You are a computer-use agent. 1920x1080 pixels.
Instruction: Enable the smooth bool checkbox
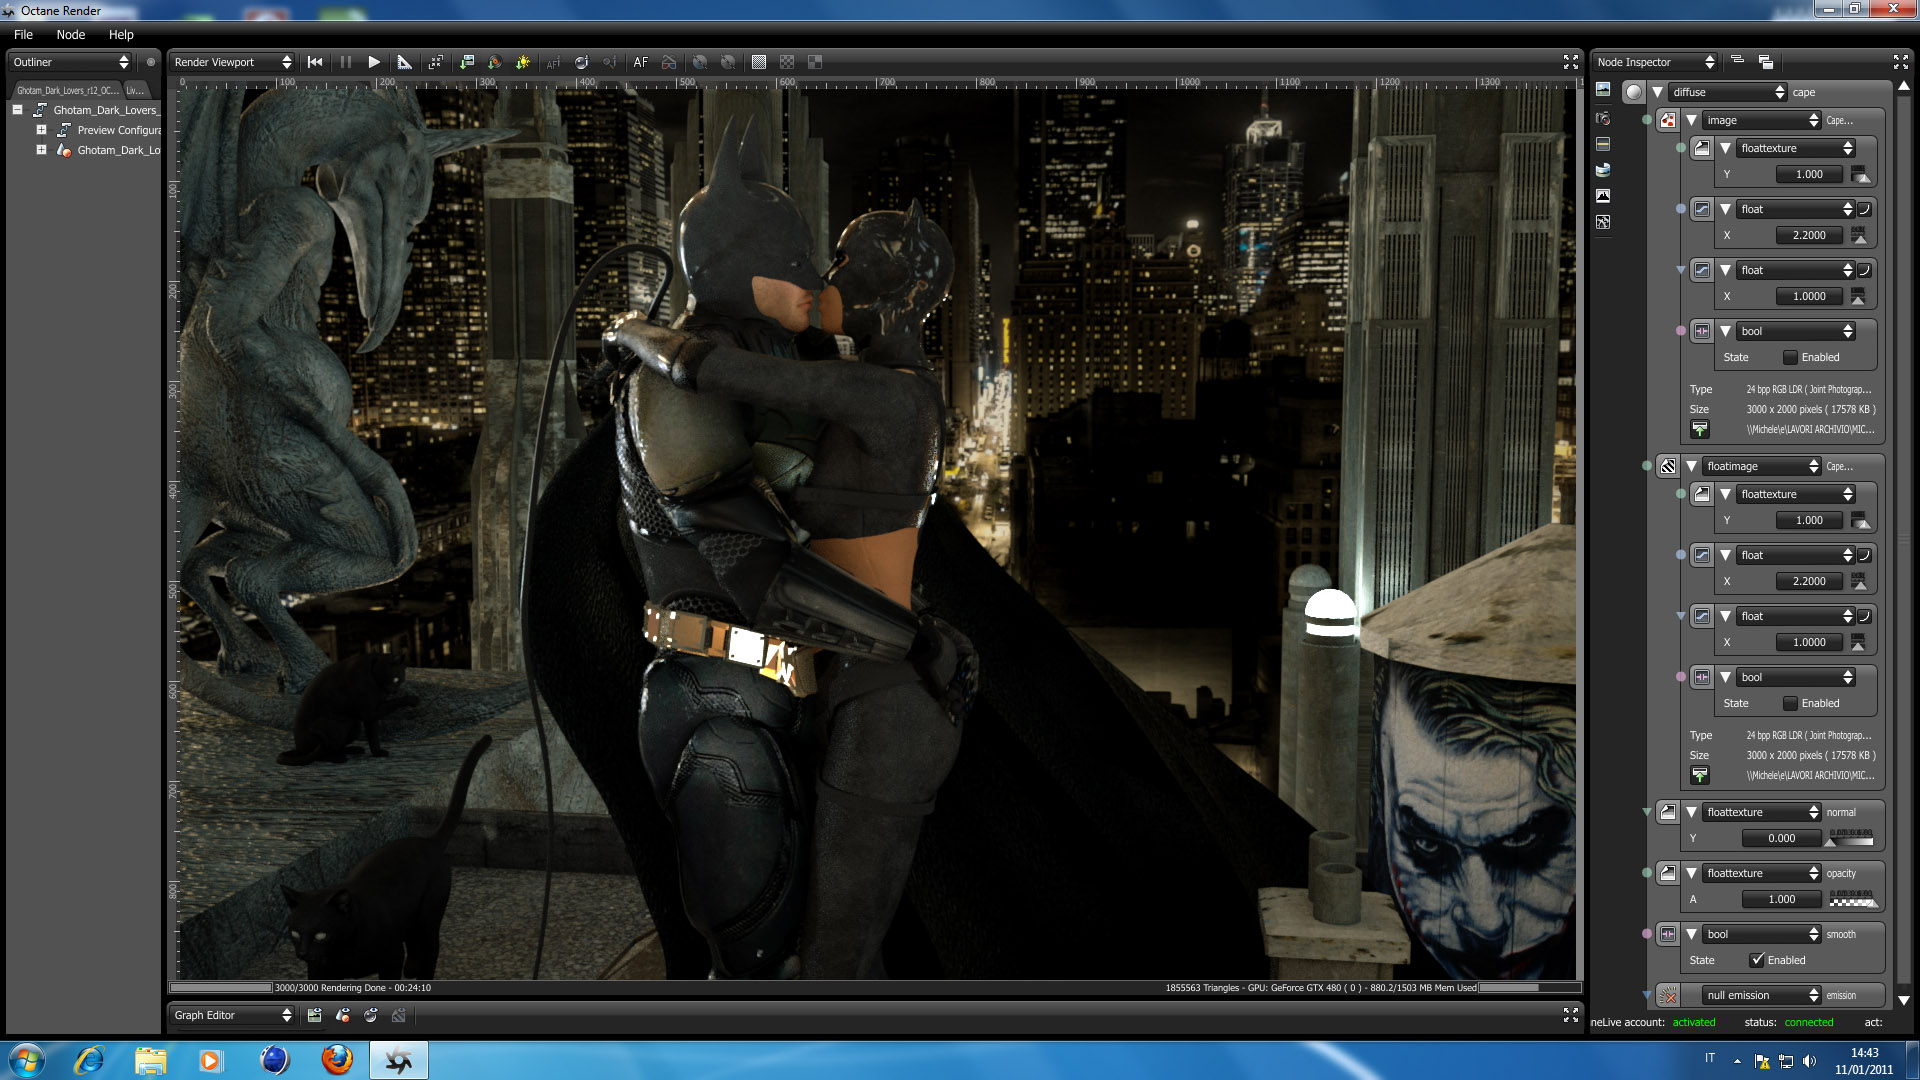tap(1757, 960)
